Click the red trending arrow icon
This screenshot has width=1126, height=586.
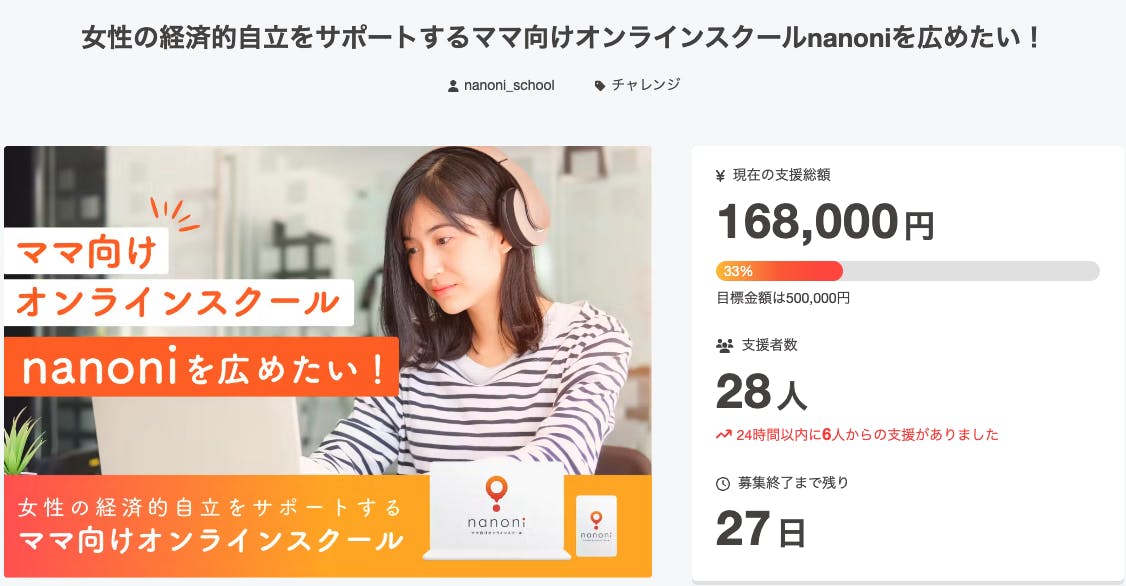tap(723, 435)
